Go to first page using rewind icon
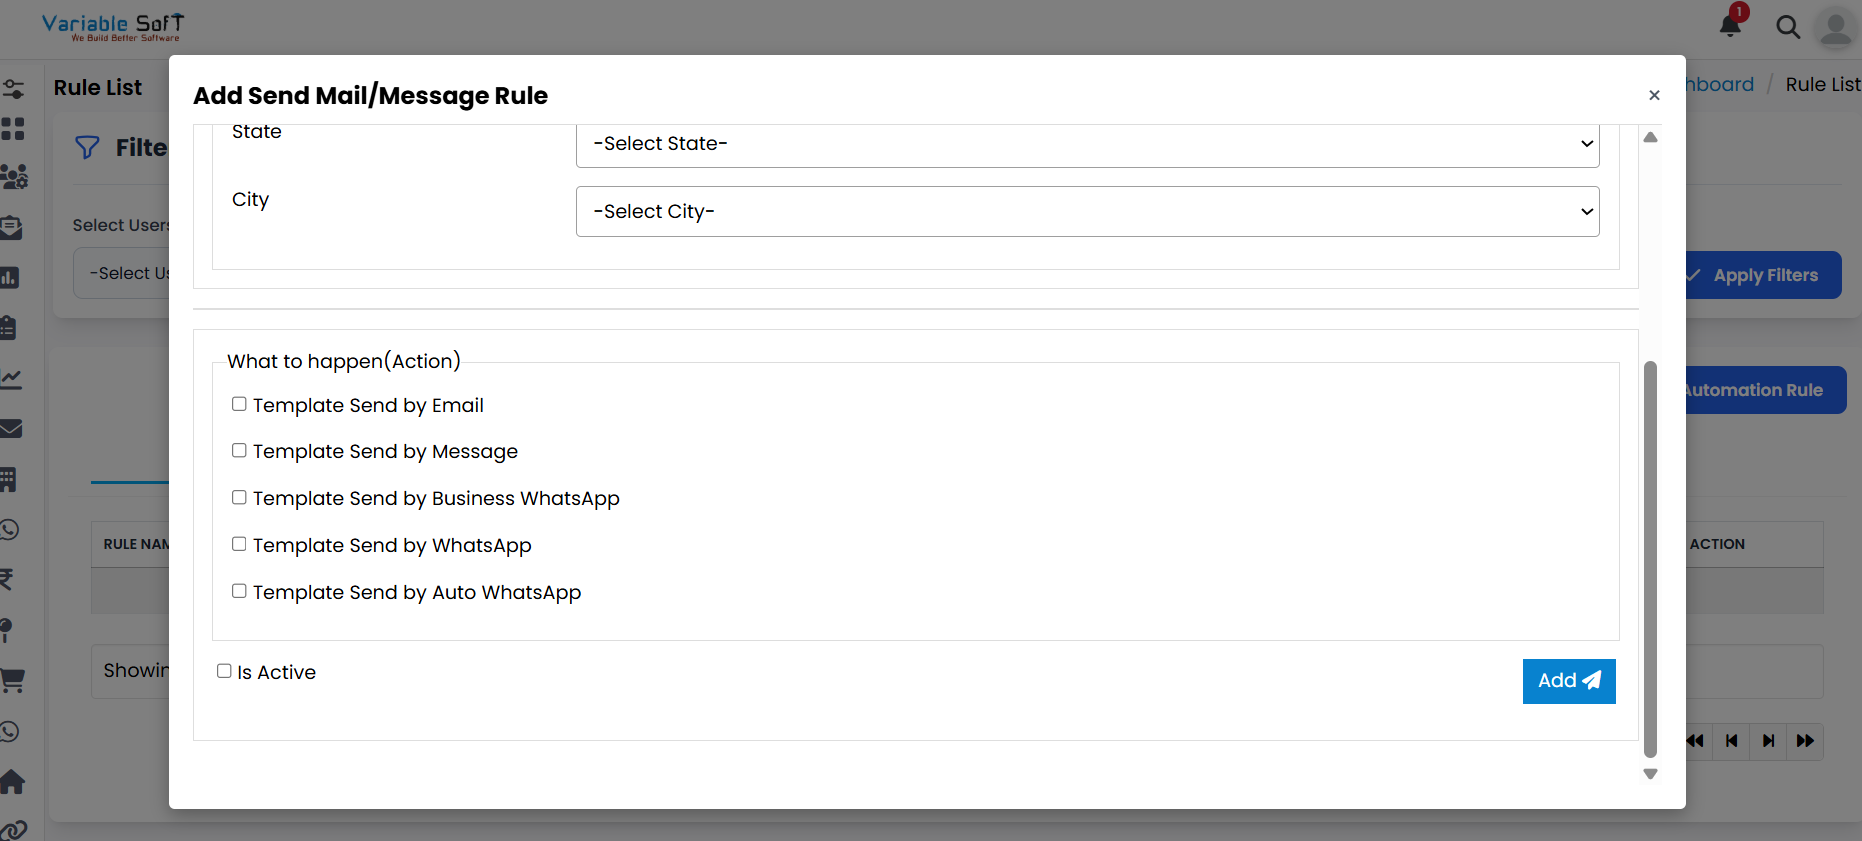 coord(1695,741)
